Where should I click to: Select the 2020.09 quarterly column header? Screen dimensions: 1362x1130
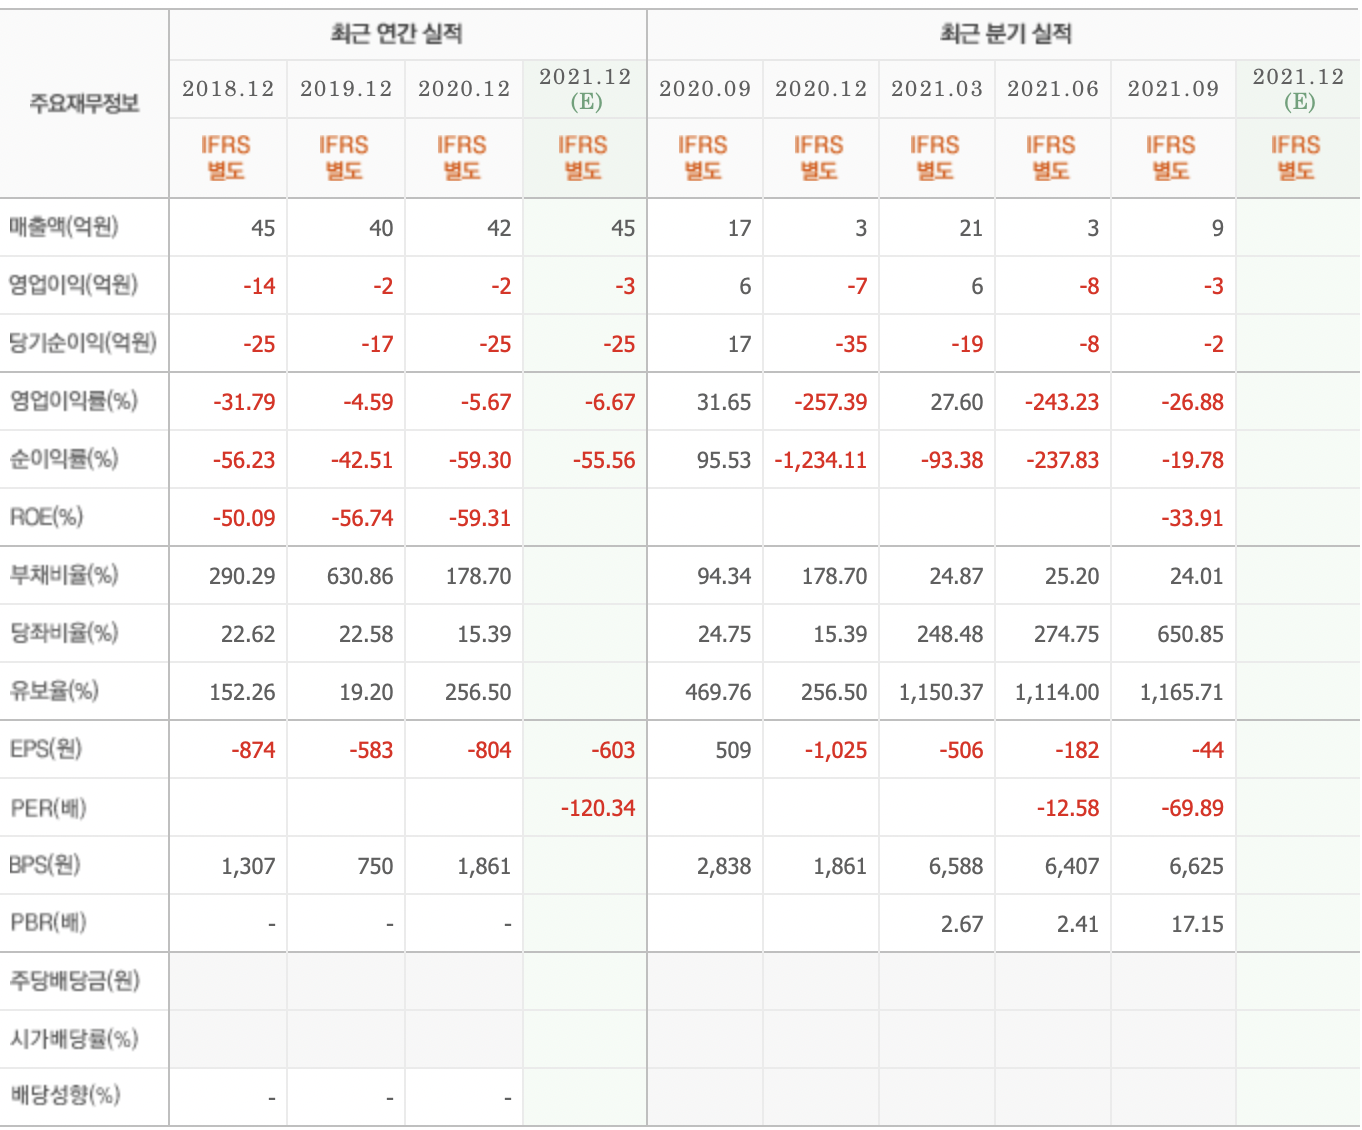click(705, 89)
